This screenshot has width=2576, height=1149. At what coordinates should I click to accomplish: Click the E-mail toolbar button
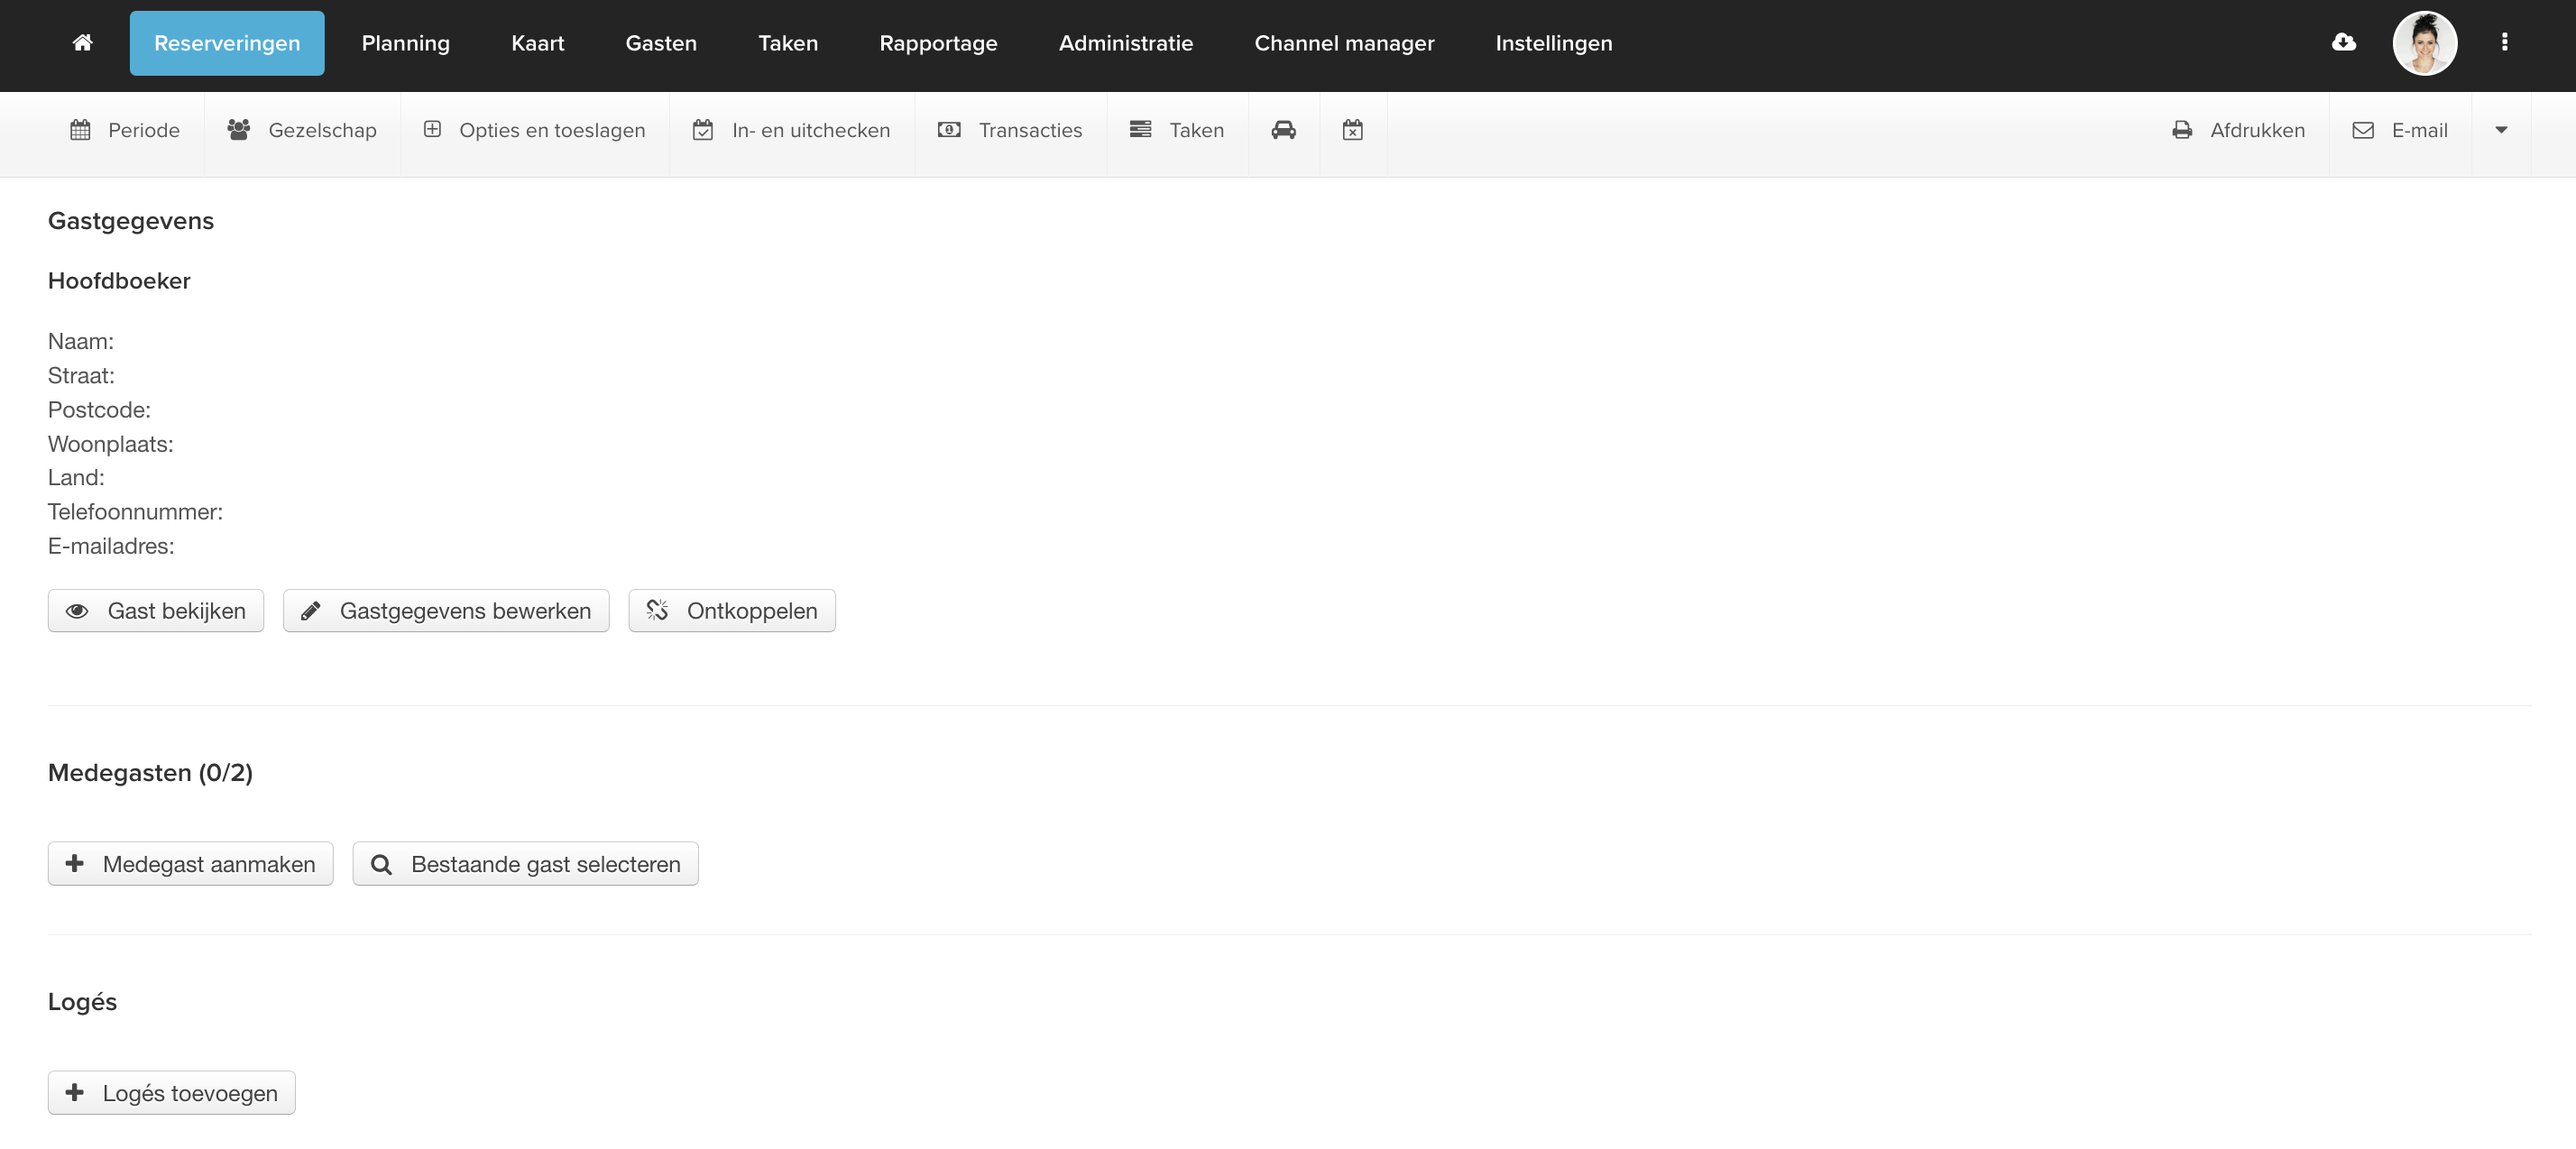coord(2400,130)
